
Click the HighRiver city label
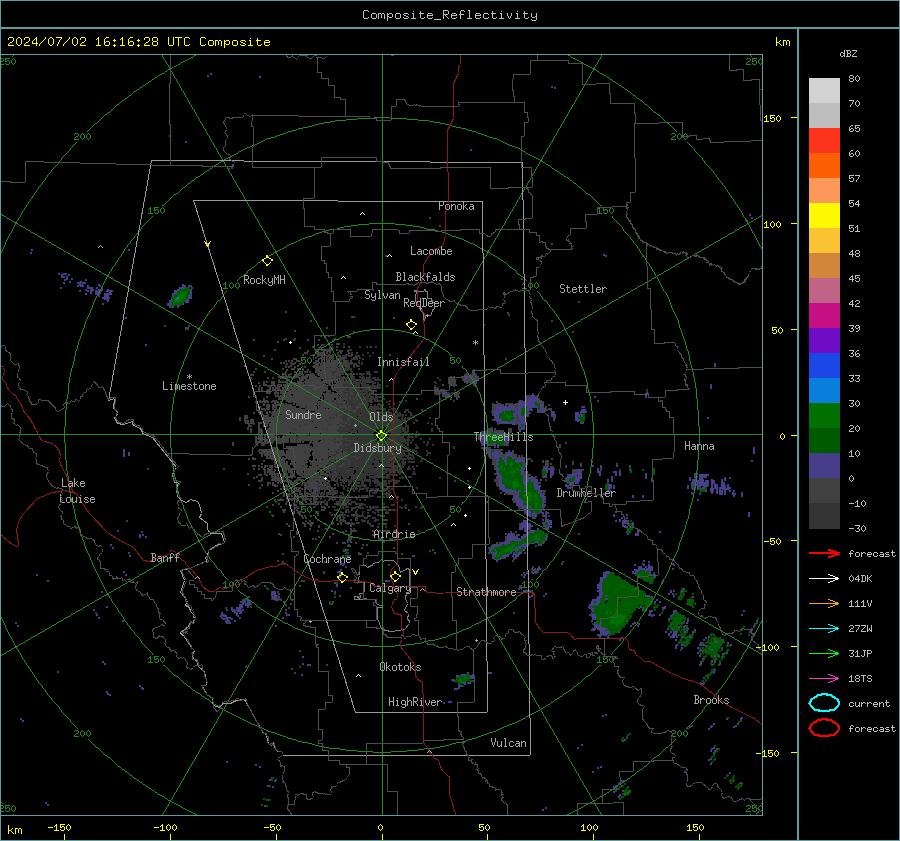tap(415, 702)
